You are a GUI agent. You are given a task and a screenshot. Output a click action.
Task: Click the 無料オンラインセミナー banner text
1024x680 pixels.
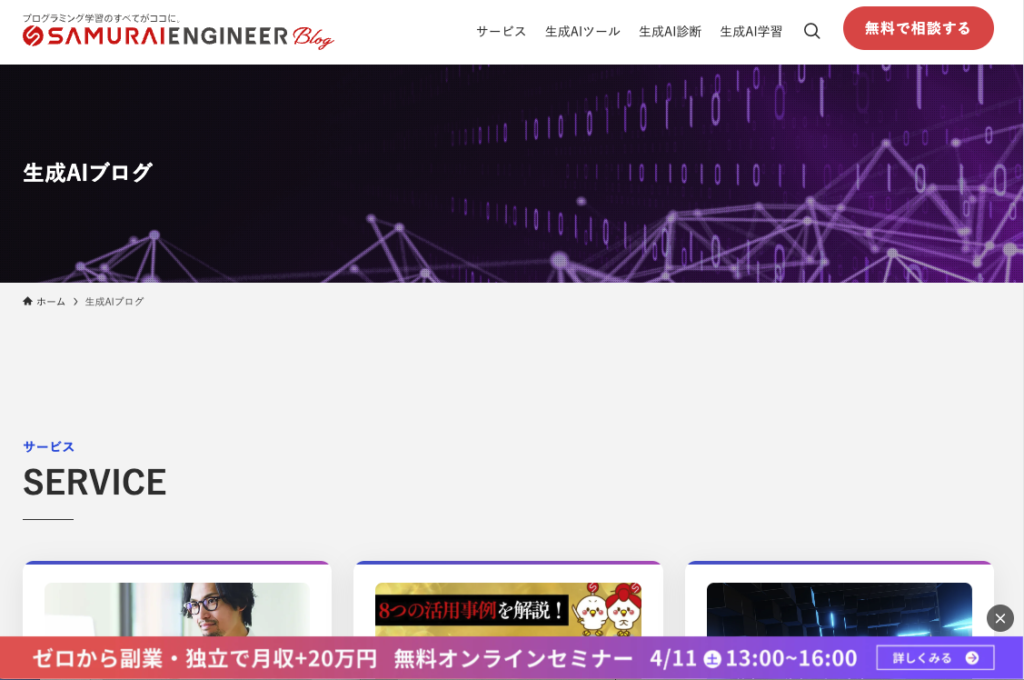513,658
